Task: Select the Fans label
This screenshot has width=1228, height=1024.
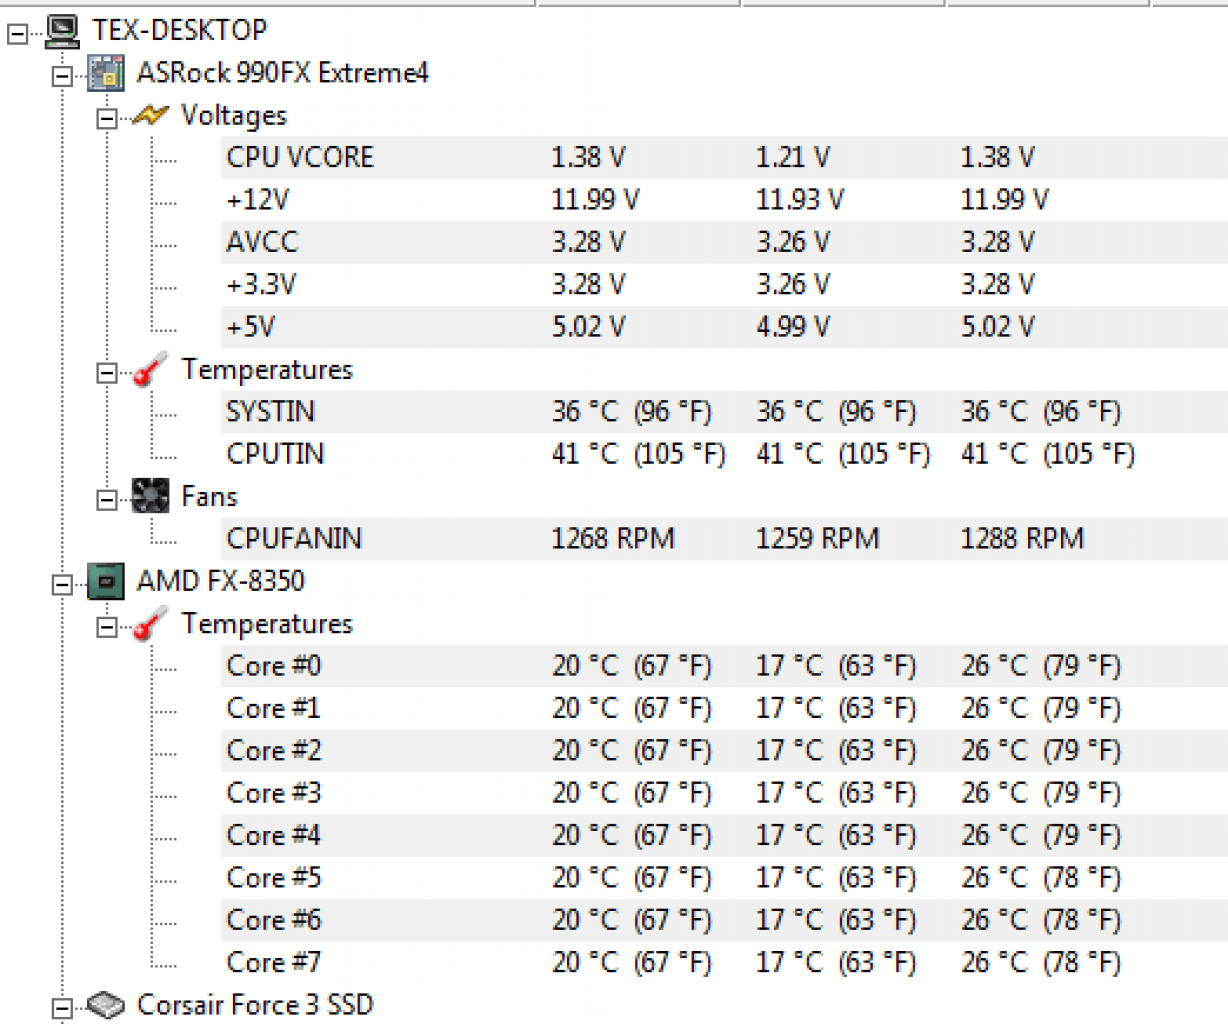Action: point(210,496)
